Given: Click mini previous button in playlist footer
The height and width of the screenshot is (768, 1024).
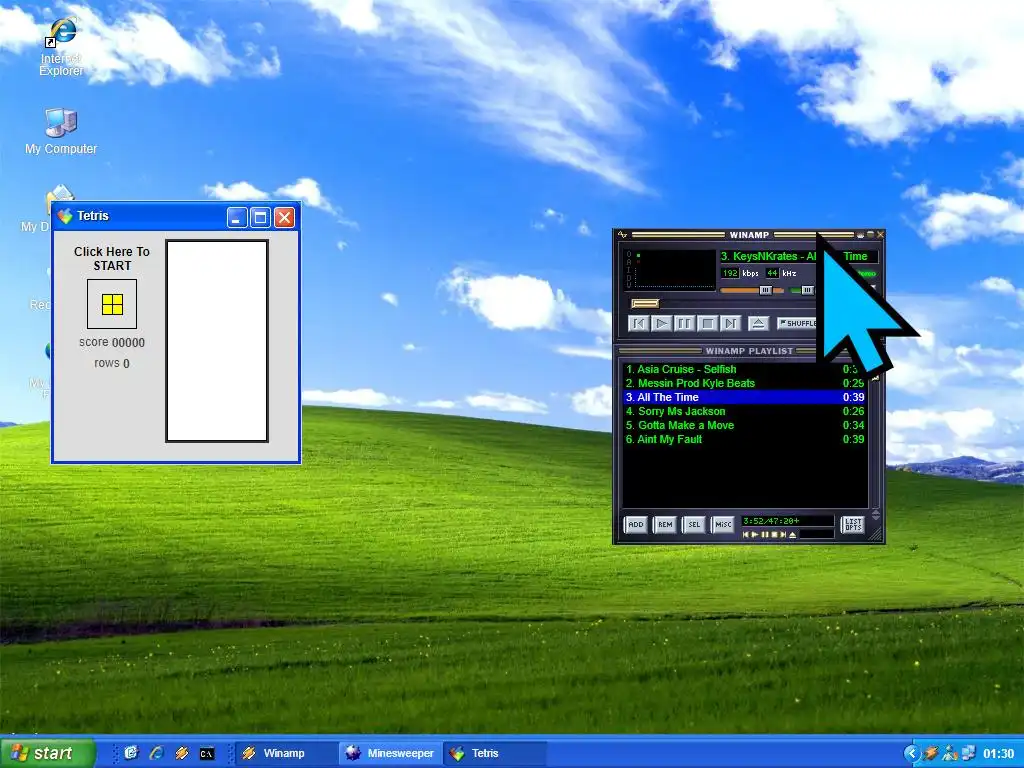Looking at the screenshot, I should pos(745,535).
